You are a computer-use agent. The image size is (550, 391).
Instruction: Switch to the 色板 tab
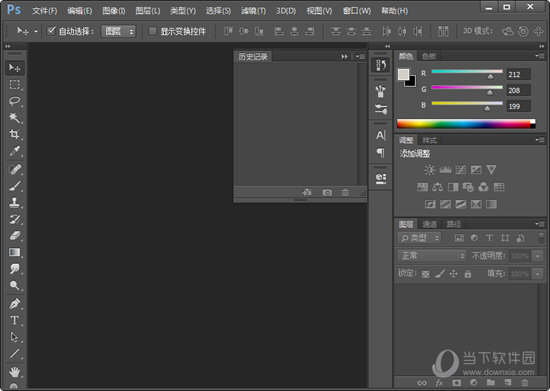[x=429, y=56]
